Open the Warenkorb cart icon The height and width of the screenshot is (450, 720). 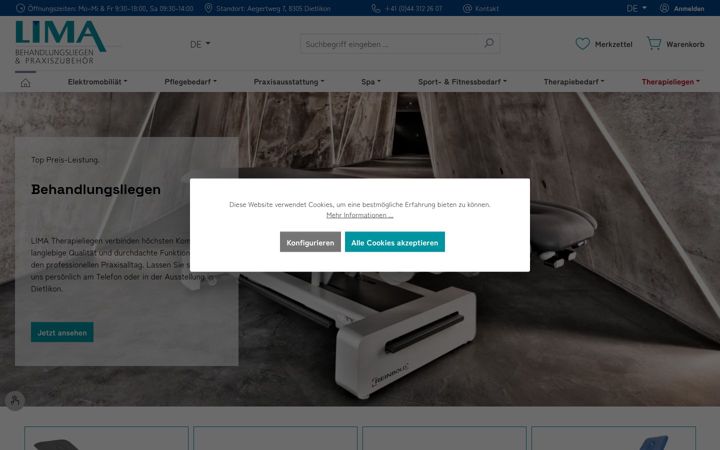[654, 43]
